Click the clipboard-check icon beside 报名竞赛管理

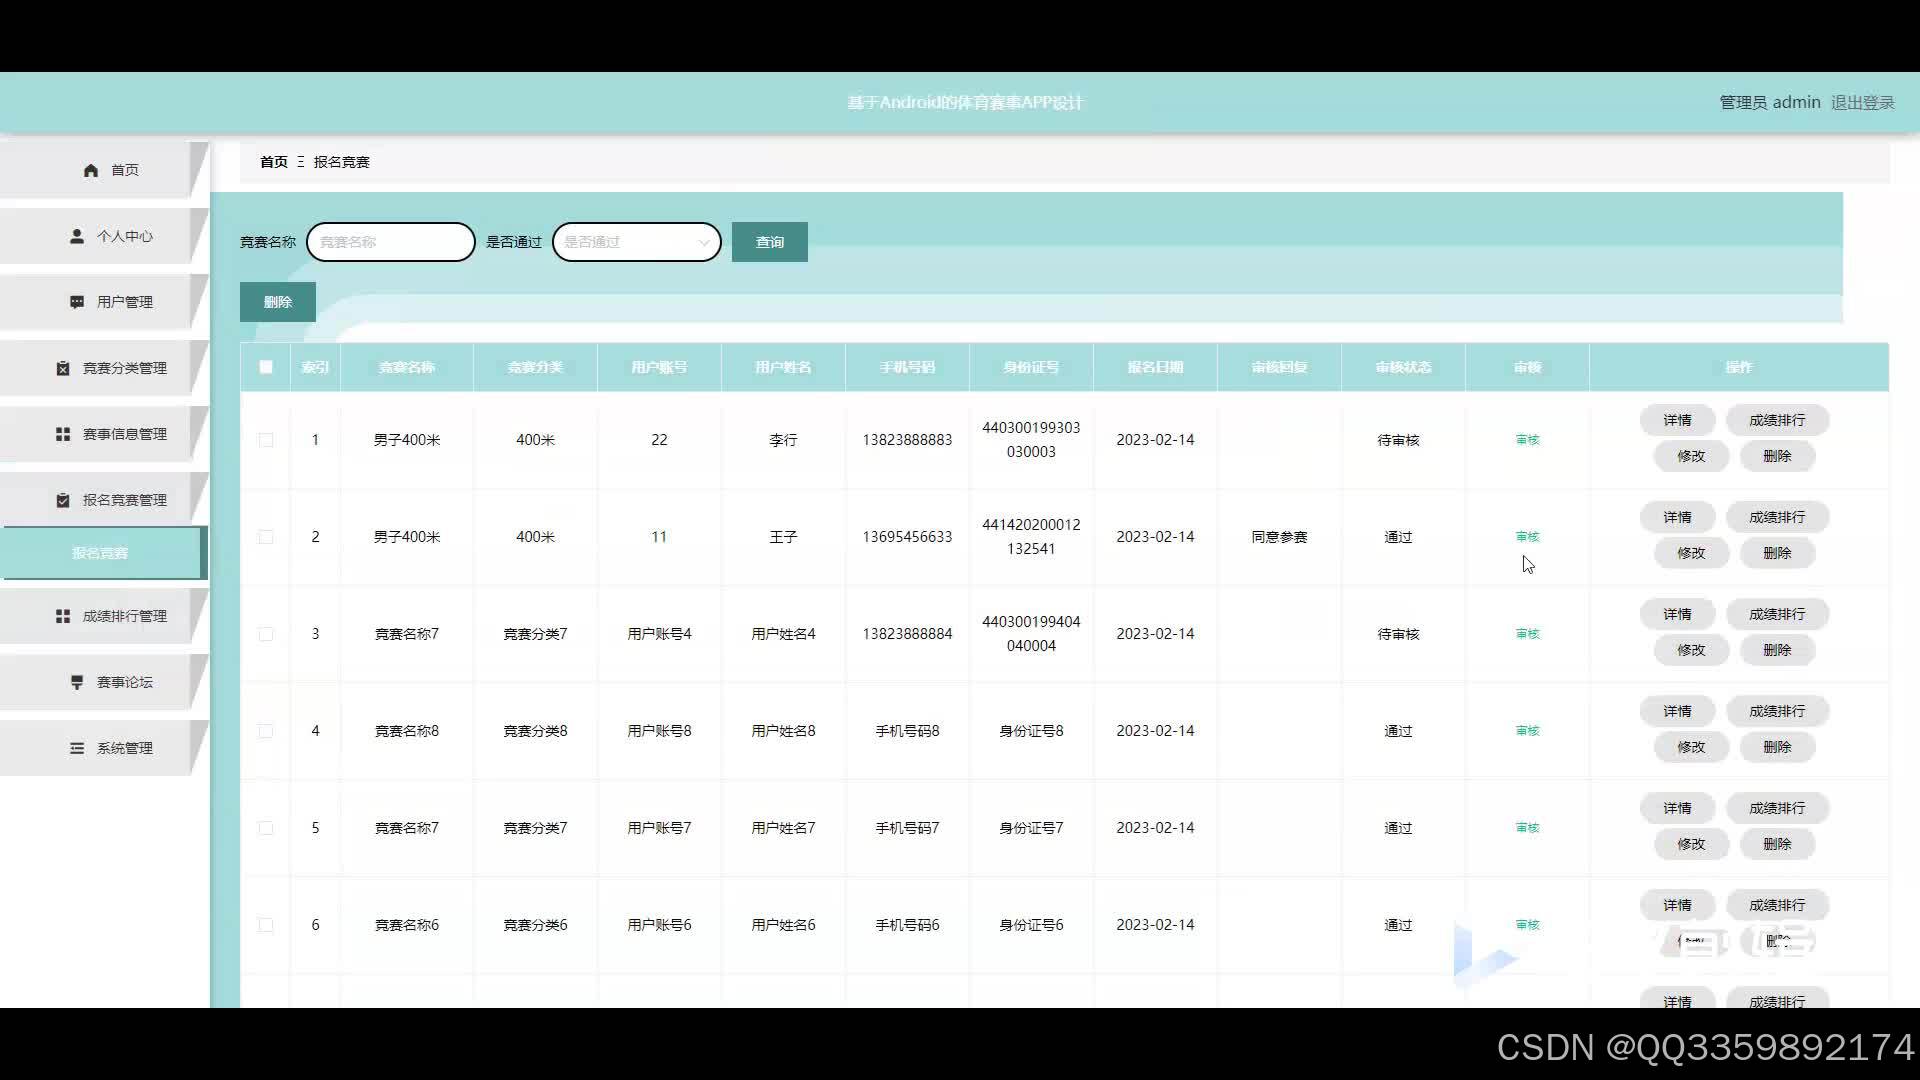[x=63, y=500]
